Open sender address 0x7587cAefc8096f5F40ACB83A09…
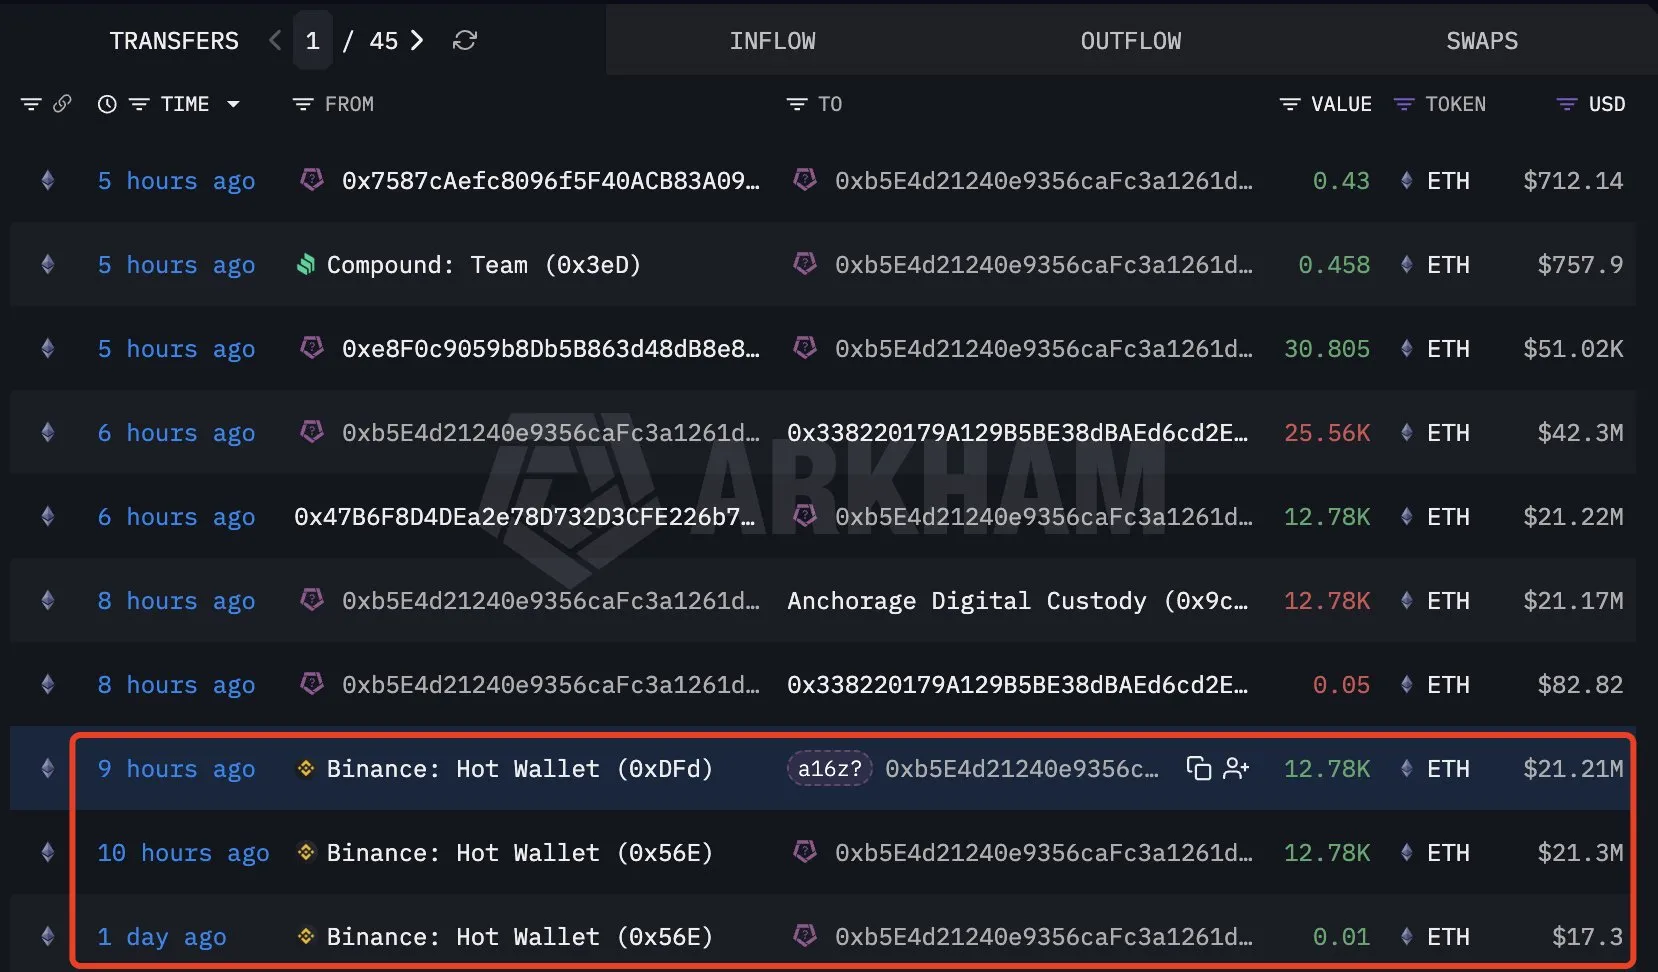 coord(551,181)
